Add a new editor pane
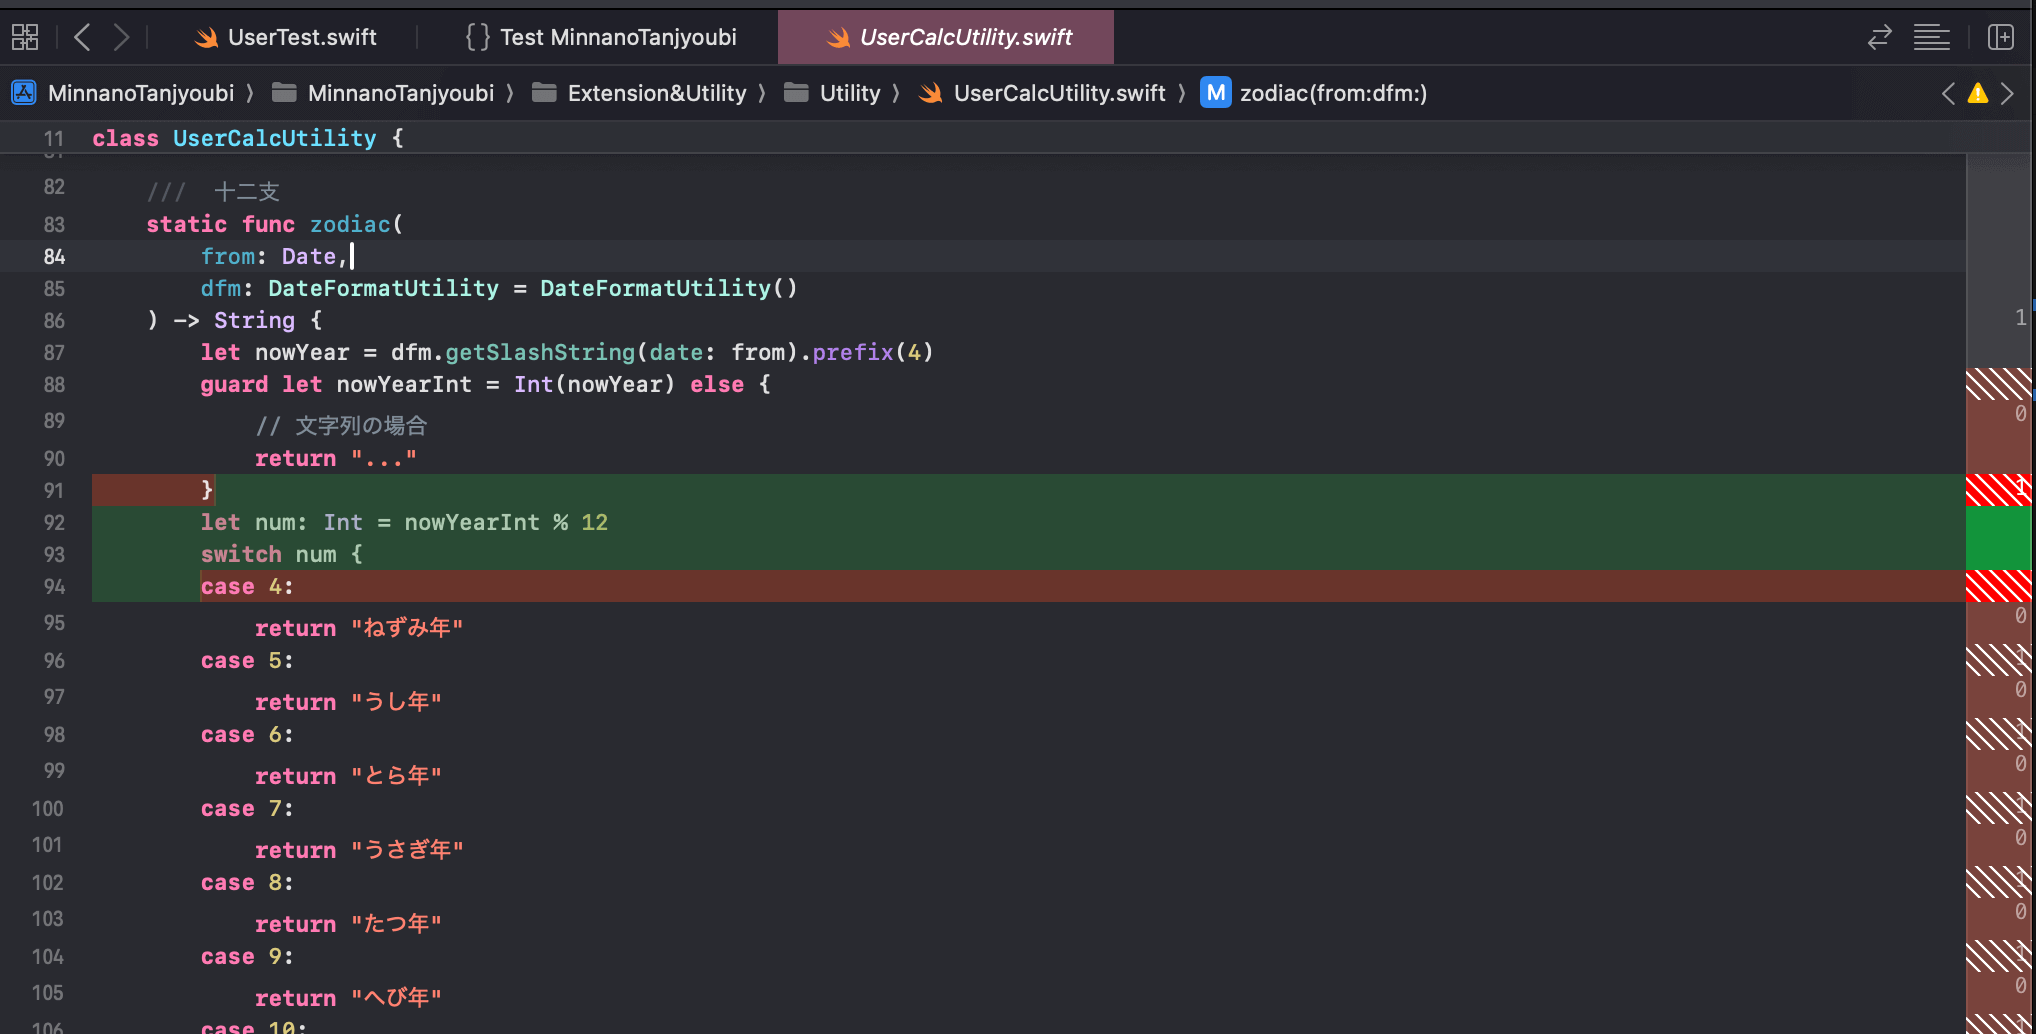 point(2001,38)
